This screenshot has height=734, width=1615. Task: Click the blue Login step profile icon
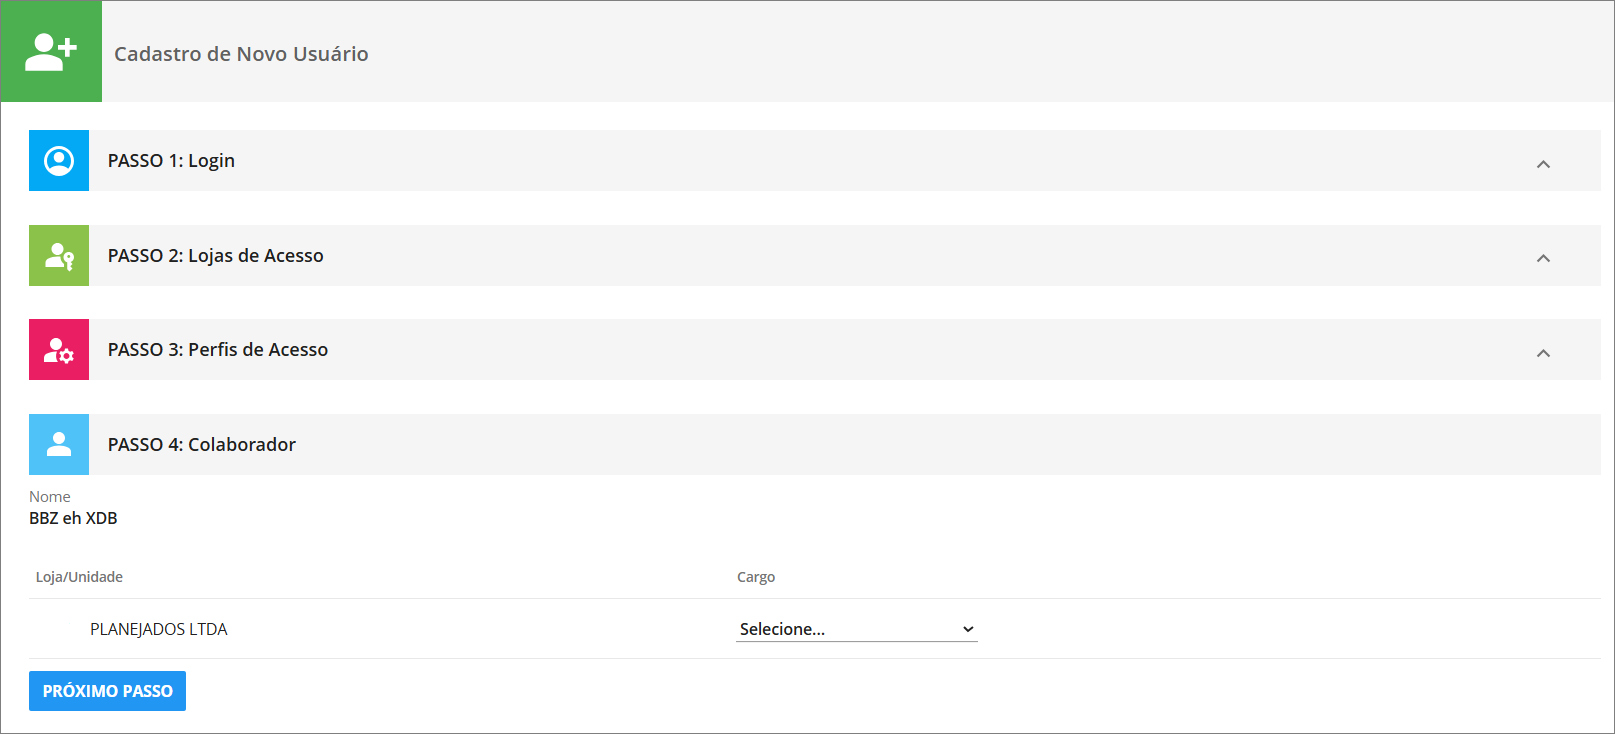pyautogui.click(x=59, y=160)
